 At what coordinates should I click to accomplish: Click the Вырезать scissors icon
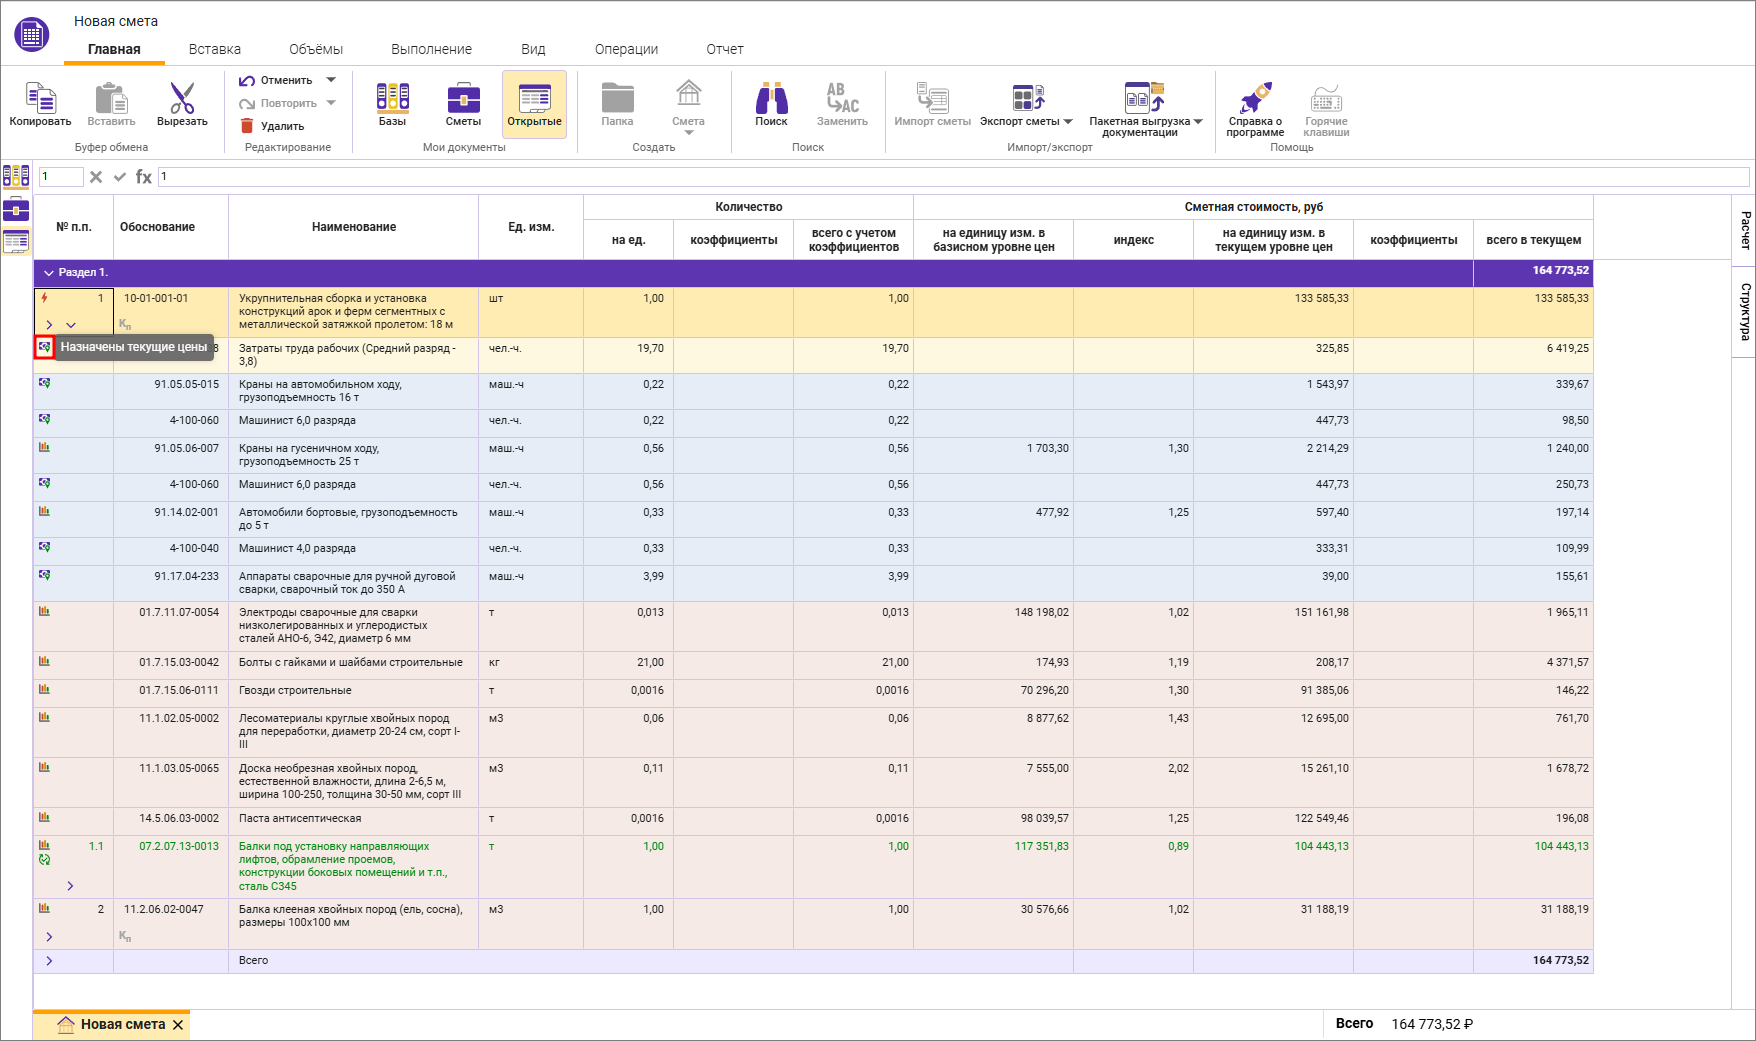(x=182, y=100)
